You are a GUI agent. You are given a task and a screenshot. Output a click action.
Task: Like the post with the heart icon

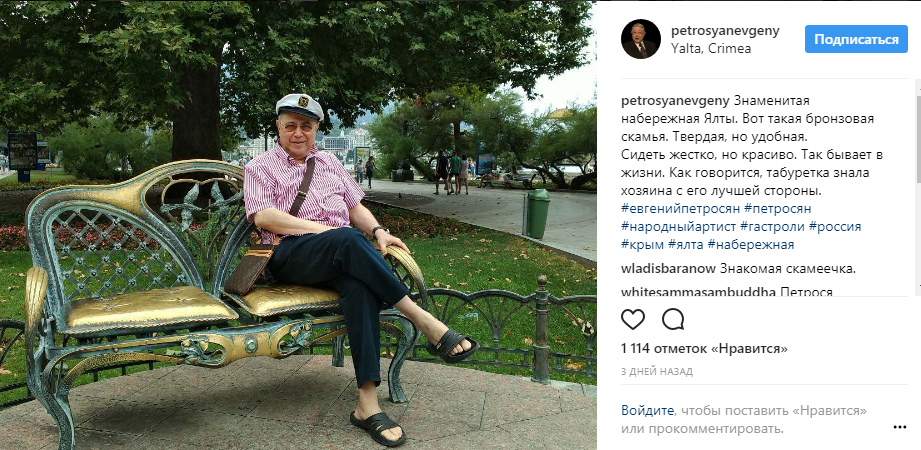coord(633,320)
